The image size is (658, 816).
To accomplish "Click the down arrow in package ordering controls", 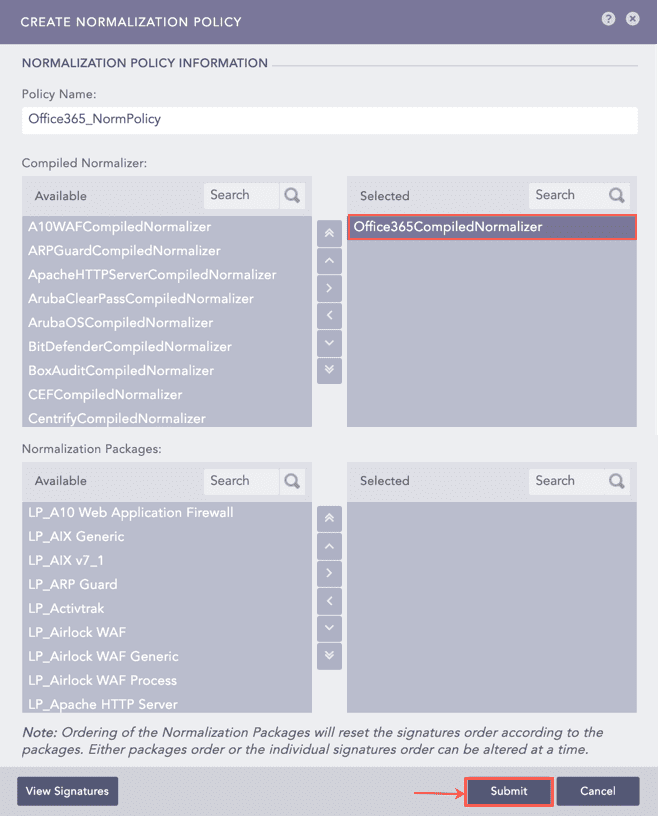I will tap(329, 628).
